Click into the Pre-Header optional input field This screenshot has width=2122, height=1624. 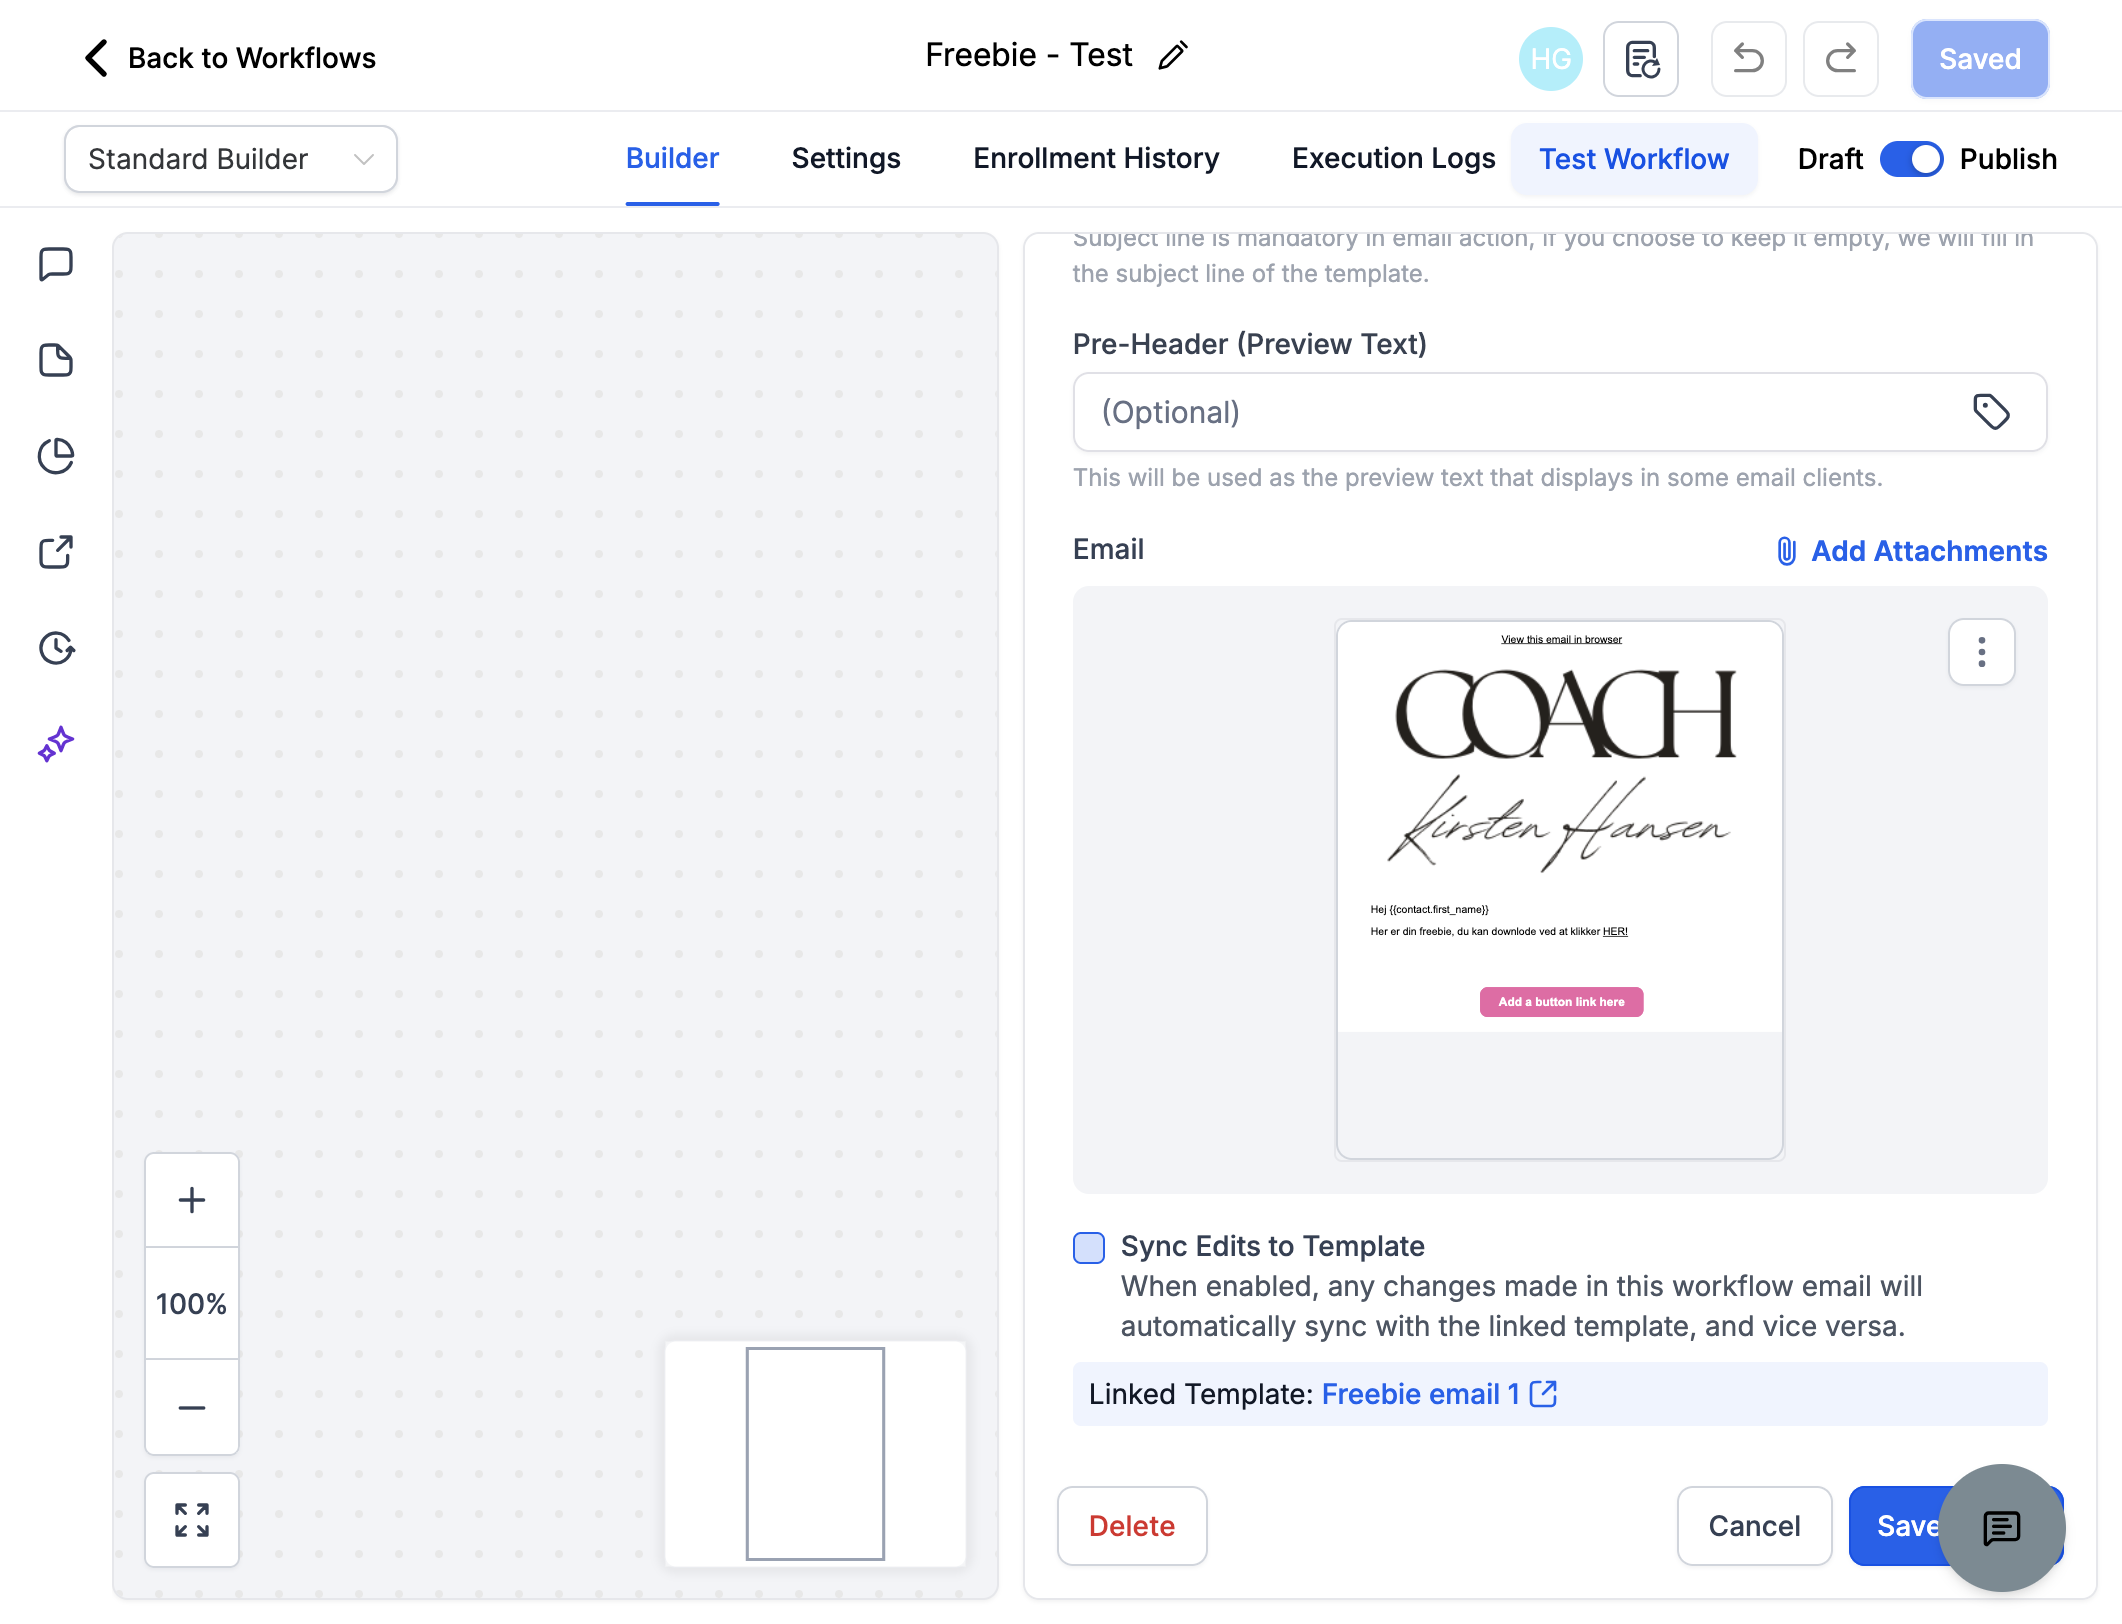1560,412
